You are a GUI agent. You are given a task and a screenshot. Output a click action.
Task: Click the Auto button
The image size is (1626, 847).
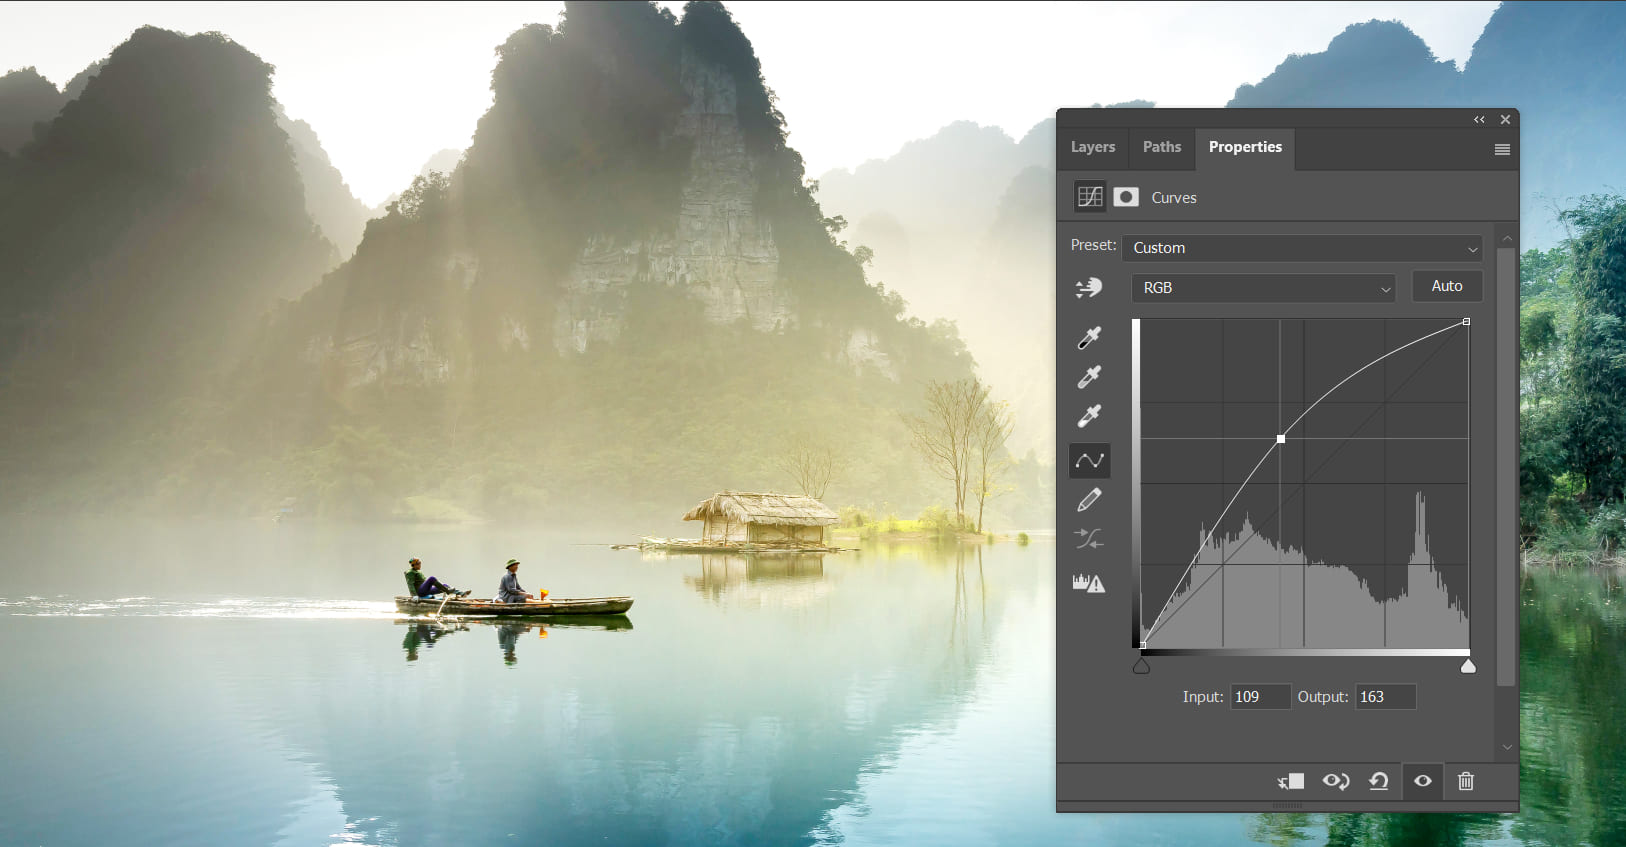pyautogui.click(x=1447, y=286)
